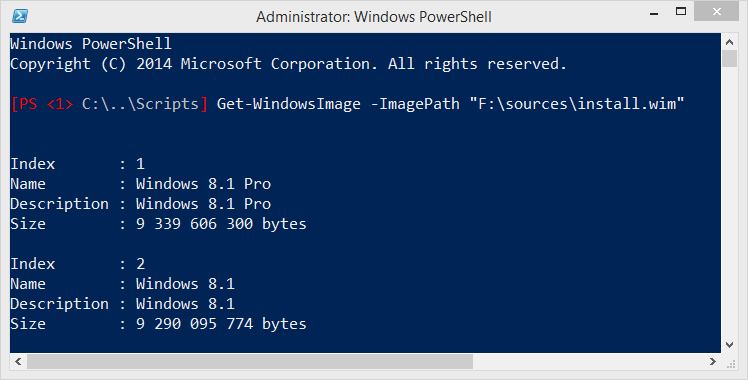Click the '9 339 606 300 bytes' size value
This screenshot has width=748, height=380.
coord(221,224)
